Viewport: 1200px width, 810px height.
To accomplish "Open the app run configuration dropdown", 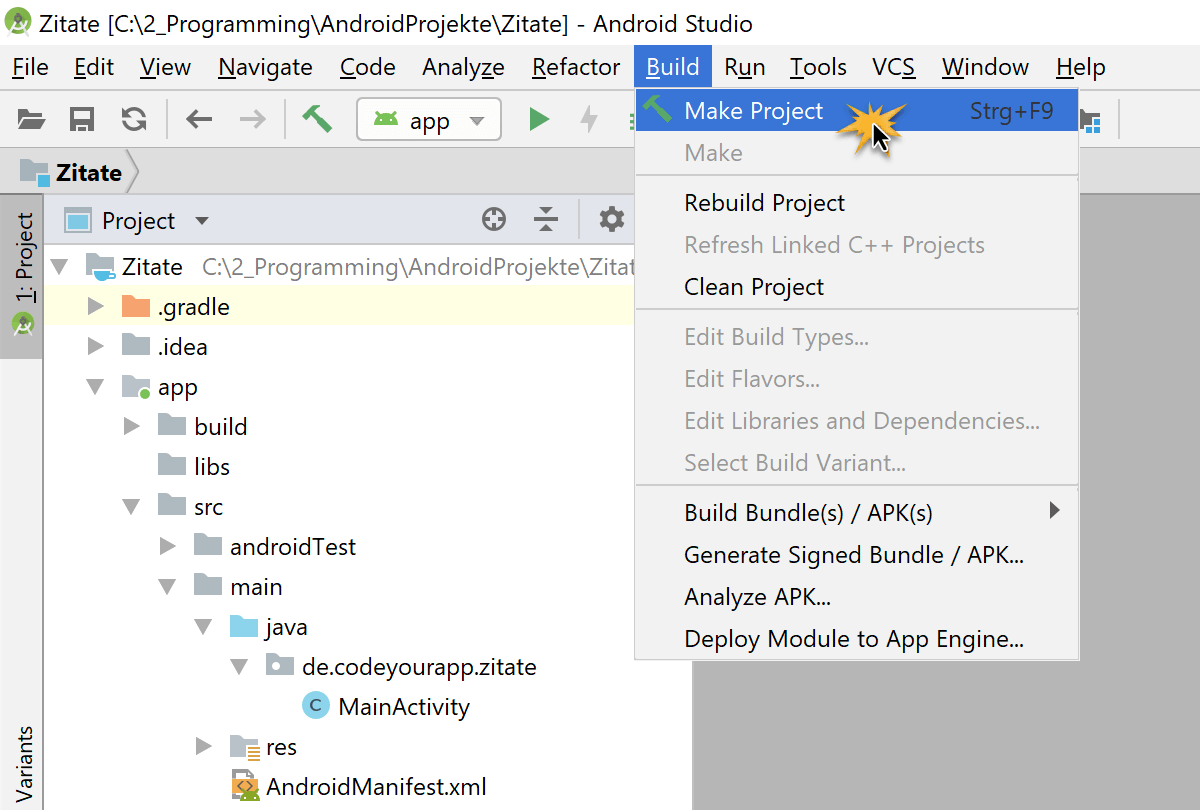I will tap(428, 120).
